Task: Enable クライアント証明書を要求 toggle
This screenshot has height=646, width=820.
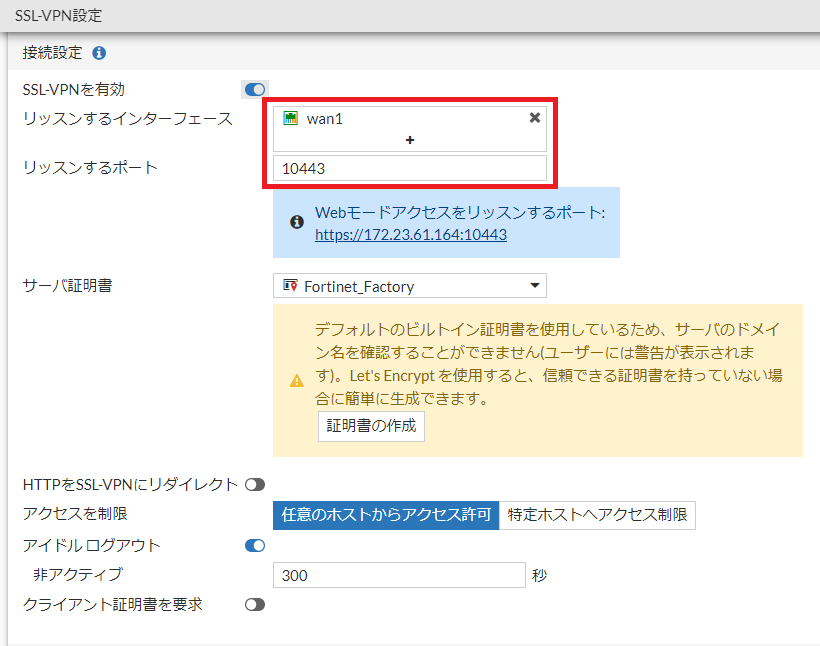Action: coord(255,605)
